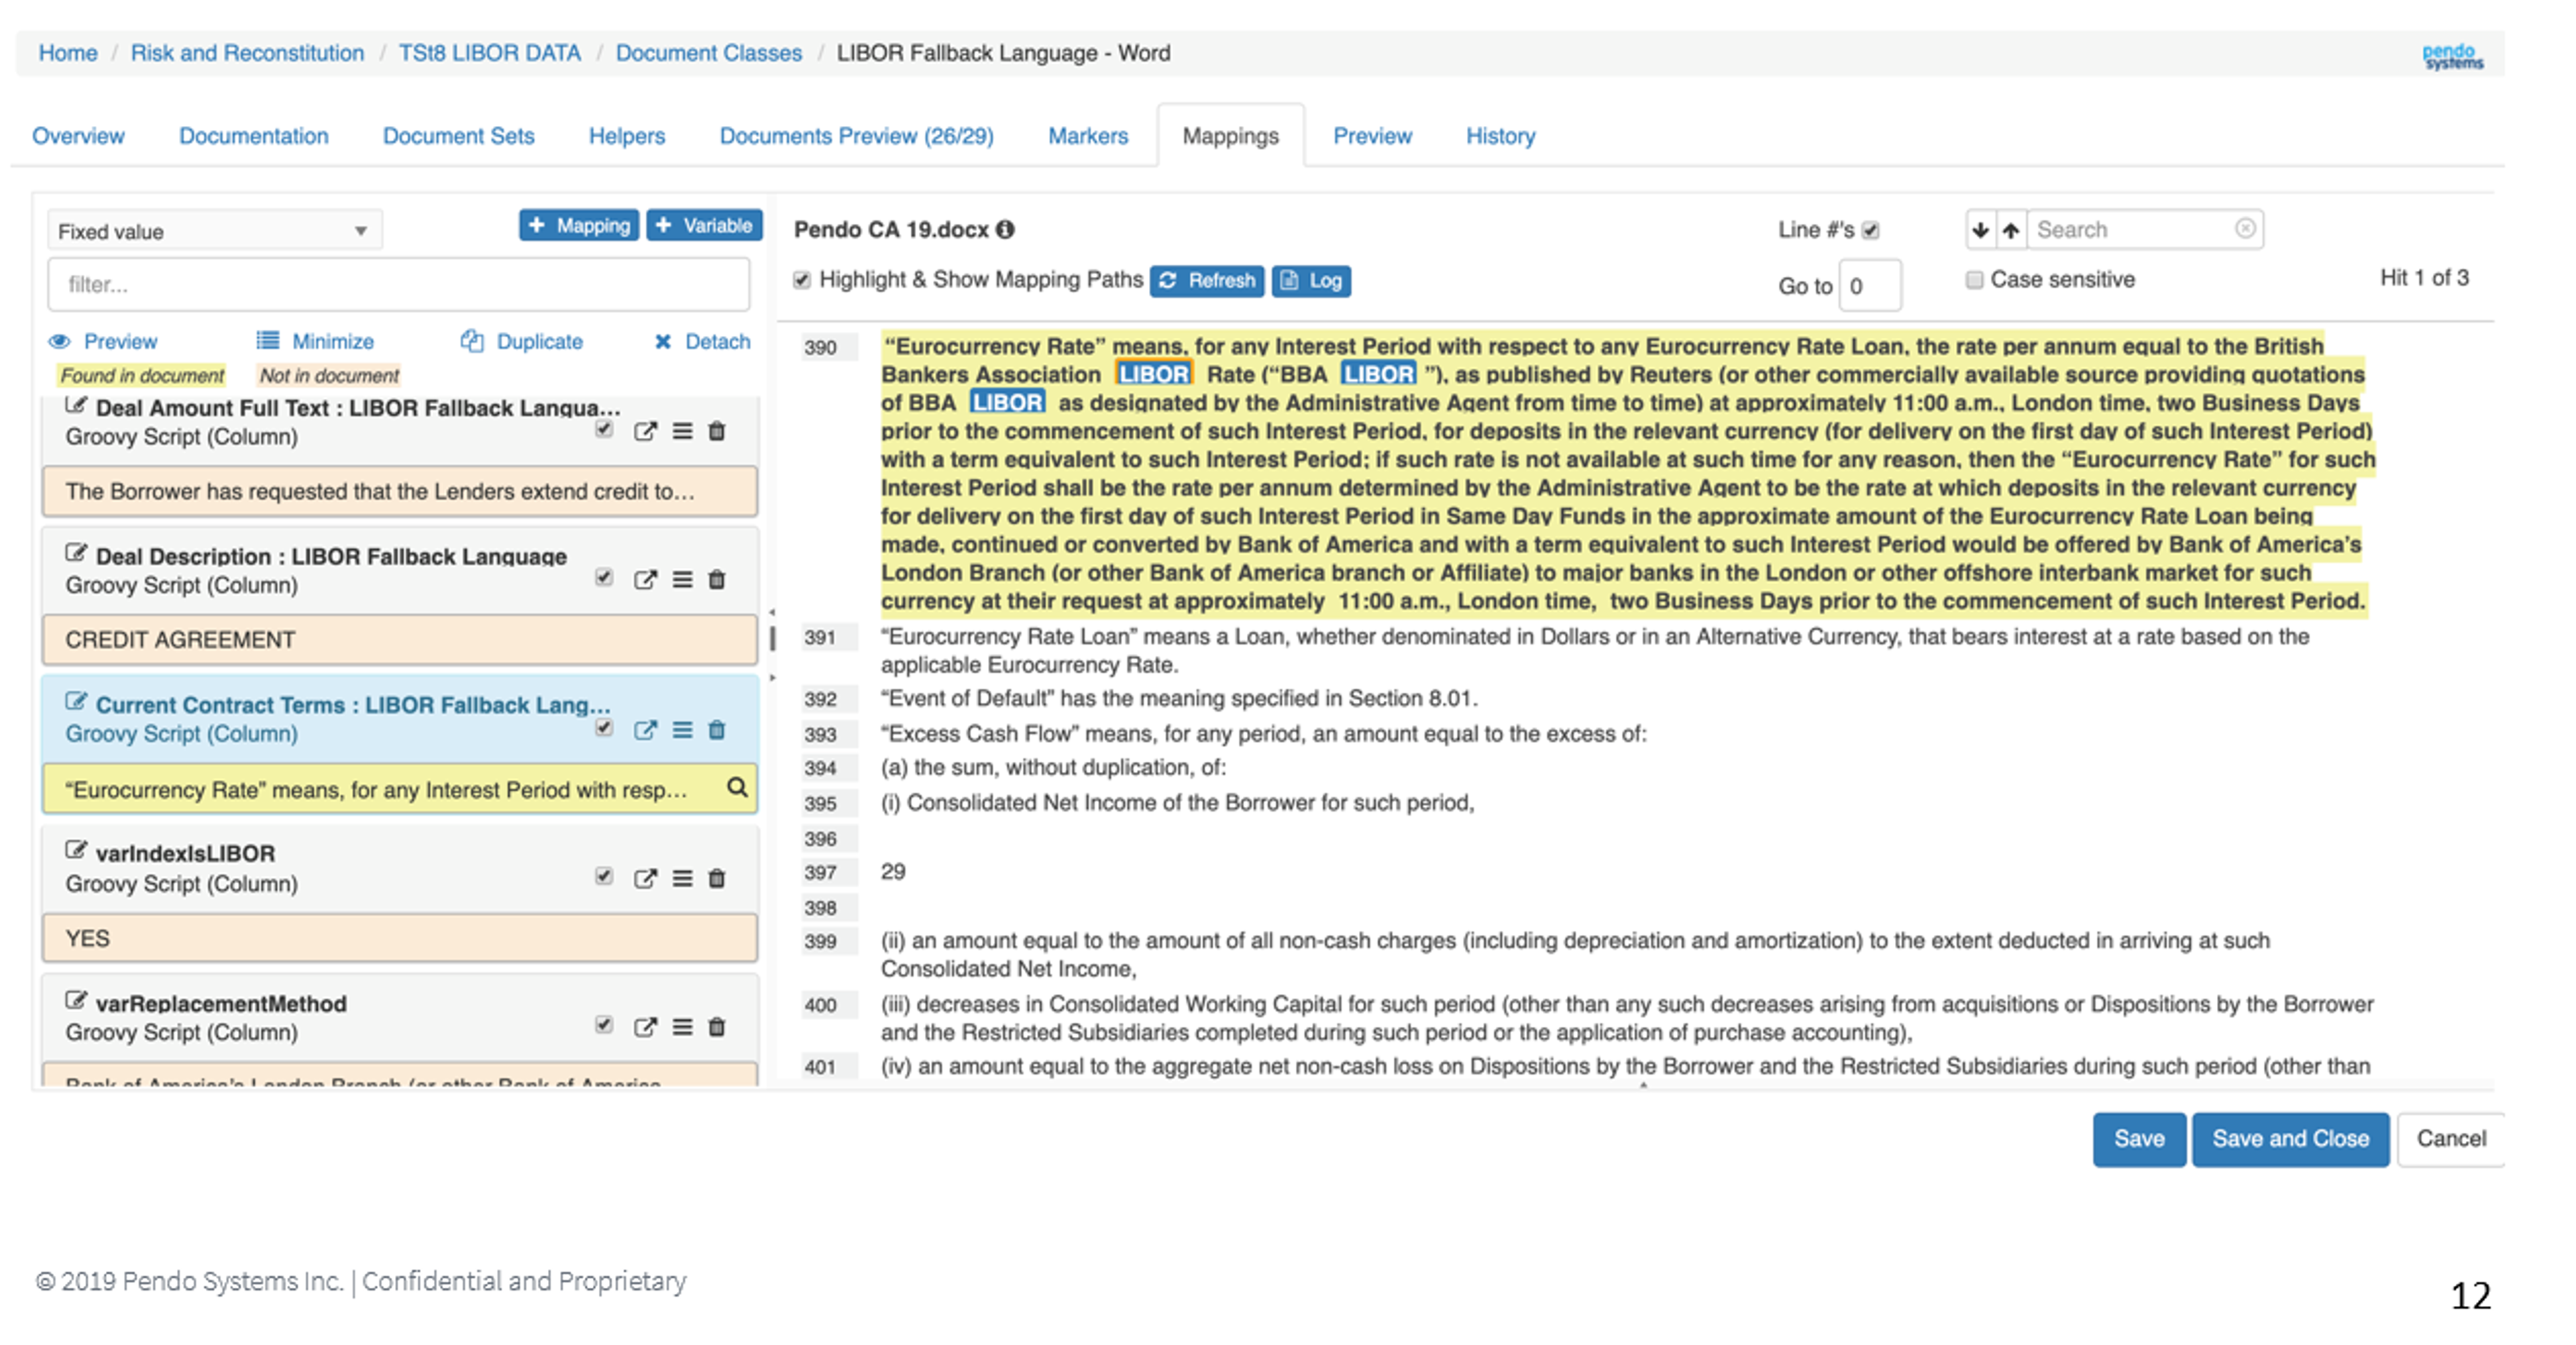This screenshot has width=2576, height=1345.
Task: Clear the Search box with the x icon
Action: pos(2245,229)
